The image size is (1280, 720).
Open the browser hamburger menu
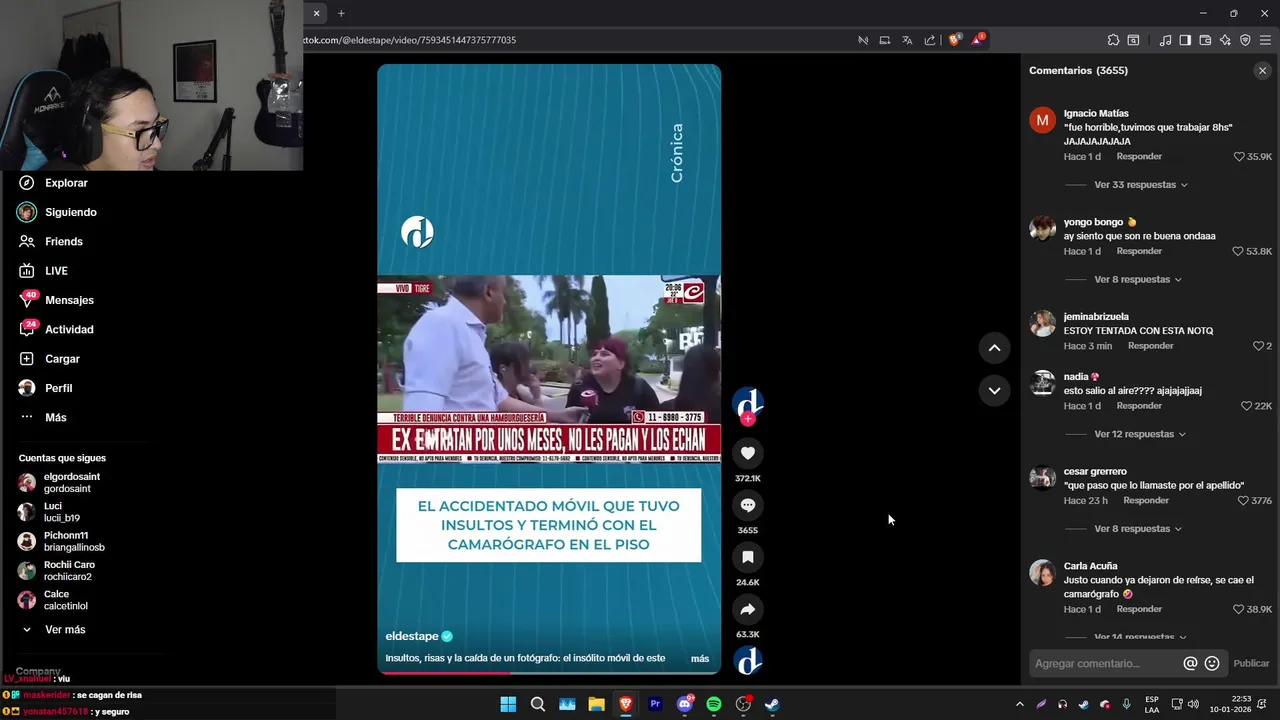1265,40
